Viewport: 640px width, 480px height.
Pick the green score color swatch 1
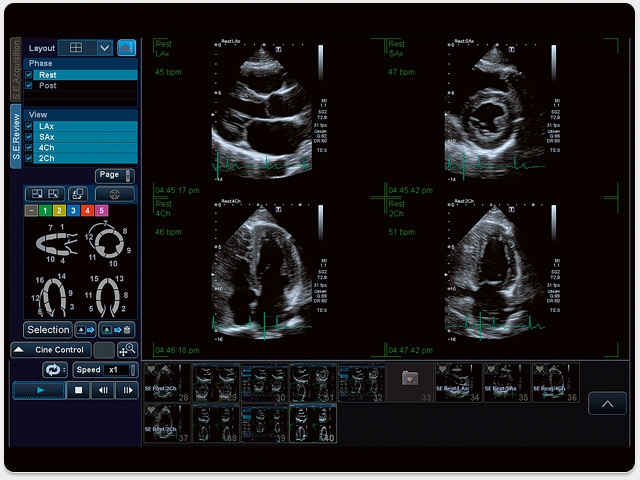[45, 211]
